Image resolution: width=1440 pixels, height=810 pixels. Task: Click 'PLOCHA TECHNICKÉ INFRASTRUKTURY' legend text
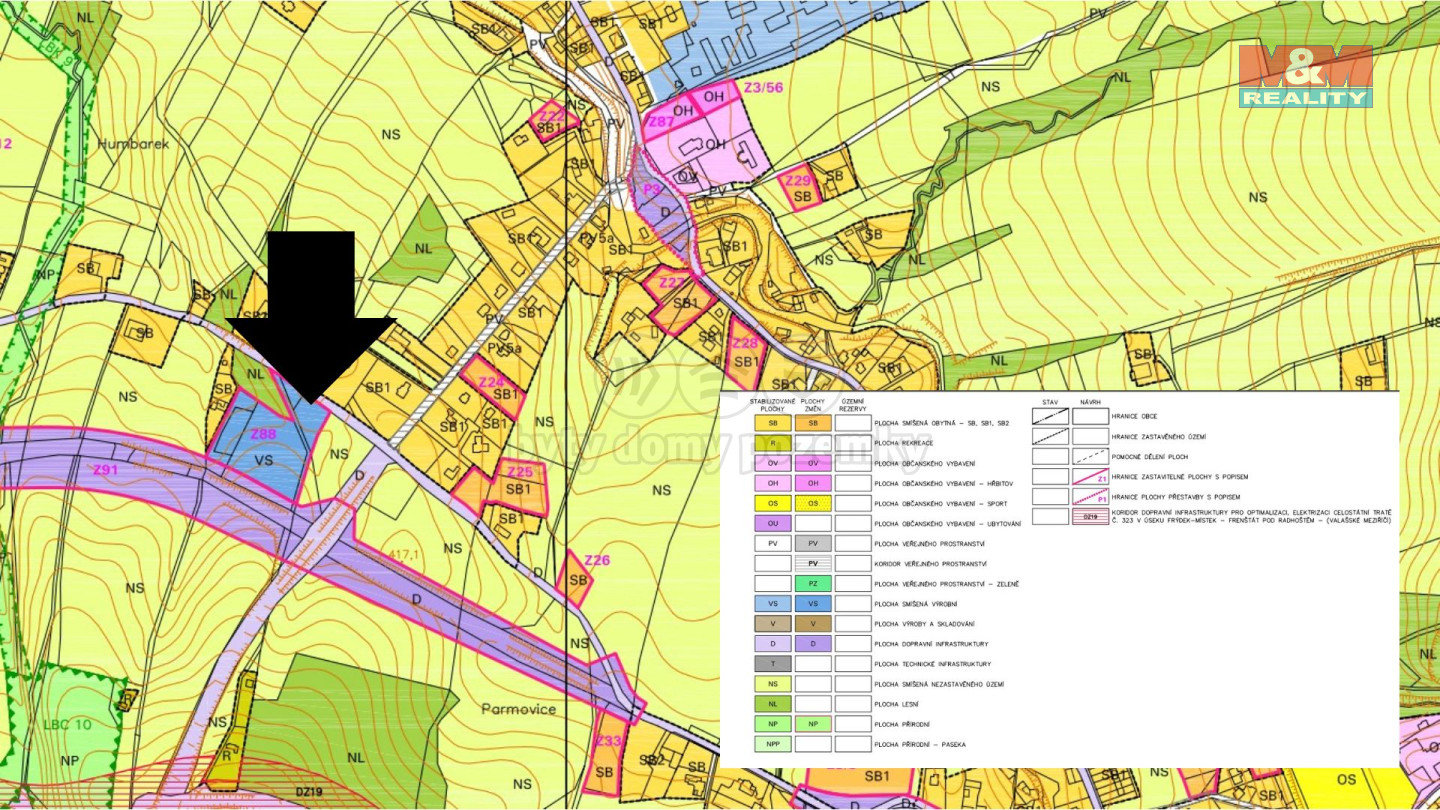[x=932, y=663]
